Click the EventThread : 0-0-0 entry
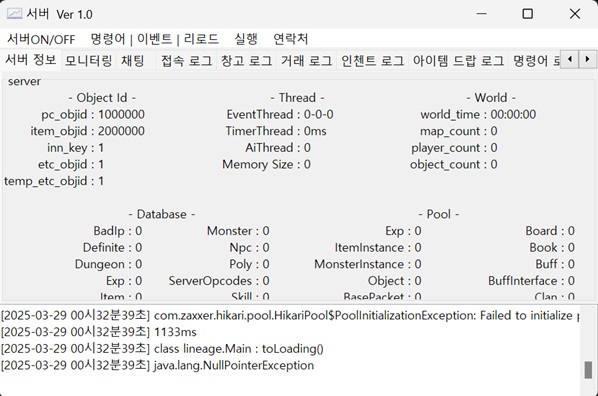The image size is (598, 396). pyautogui.click(x=280, y=114)
